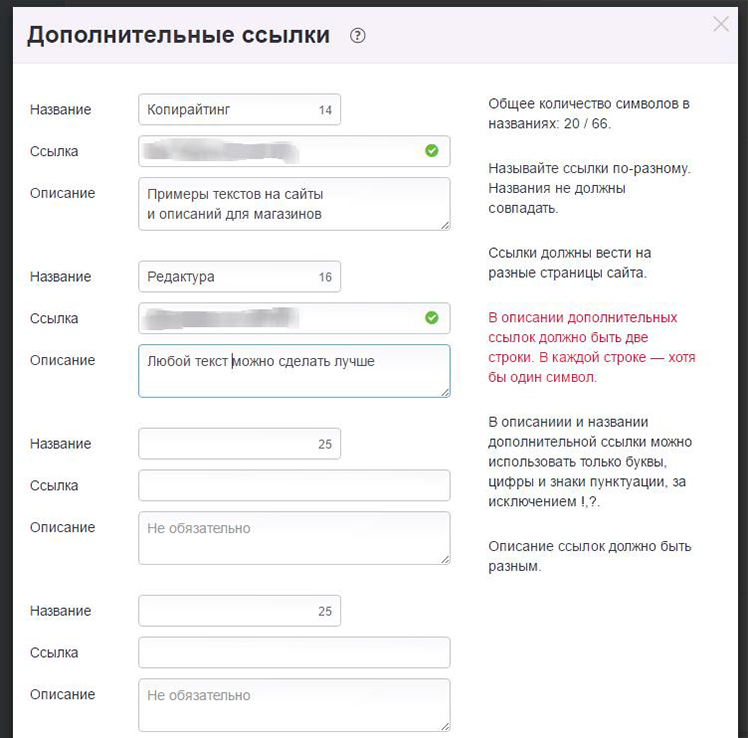Edit description 'Примеры текстов на сайты'
This screenshot has height=738, width=748.
[294, 204]
